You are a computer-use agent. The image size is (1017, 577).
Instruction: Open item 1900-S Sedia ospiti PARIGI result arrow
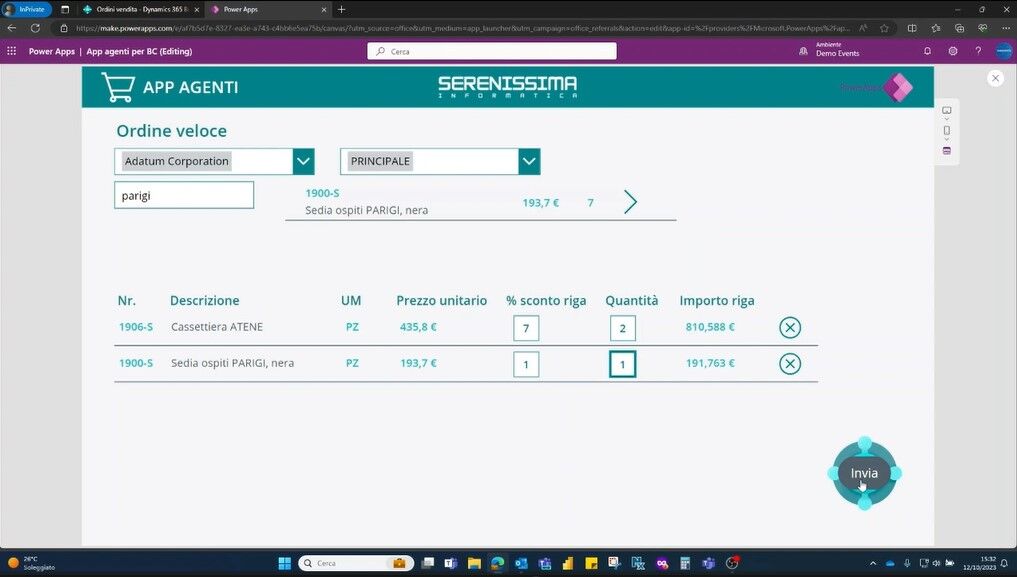(x=630, y=202)
